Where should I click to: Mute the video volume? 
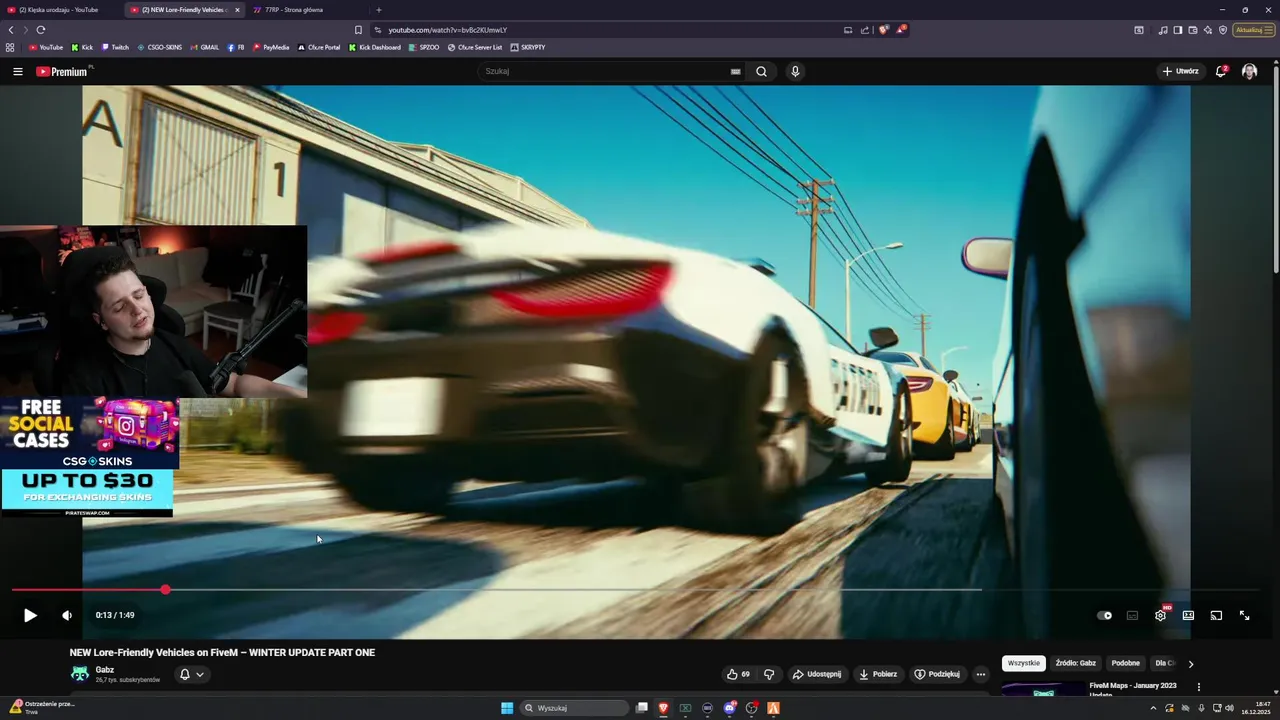(x=67, y=615)
